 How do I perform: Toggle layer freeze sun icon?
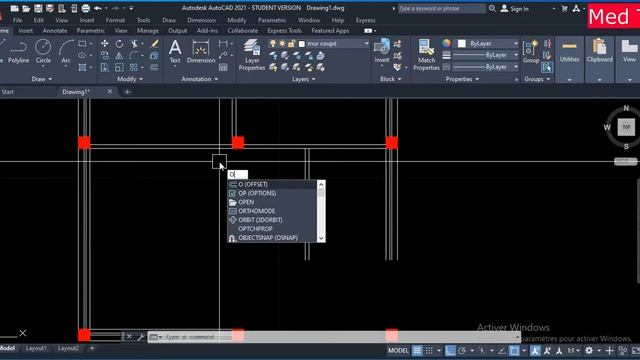pos(282,44)
